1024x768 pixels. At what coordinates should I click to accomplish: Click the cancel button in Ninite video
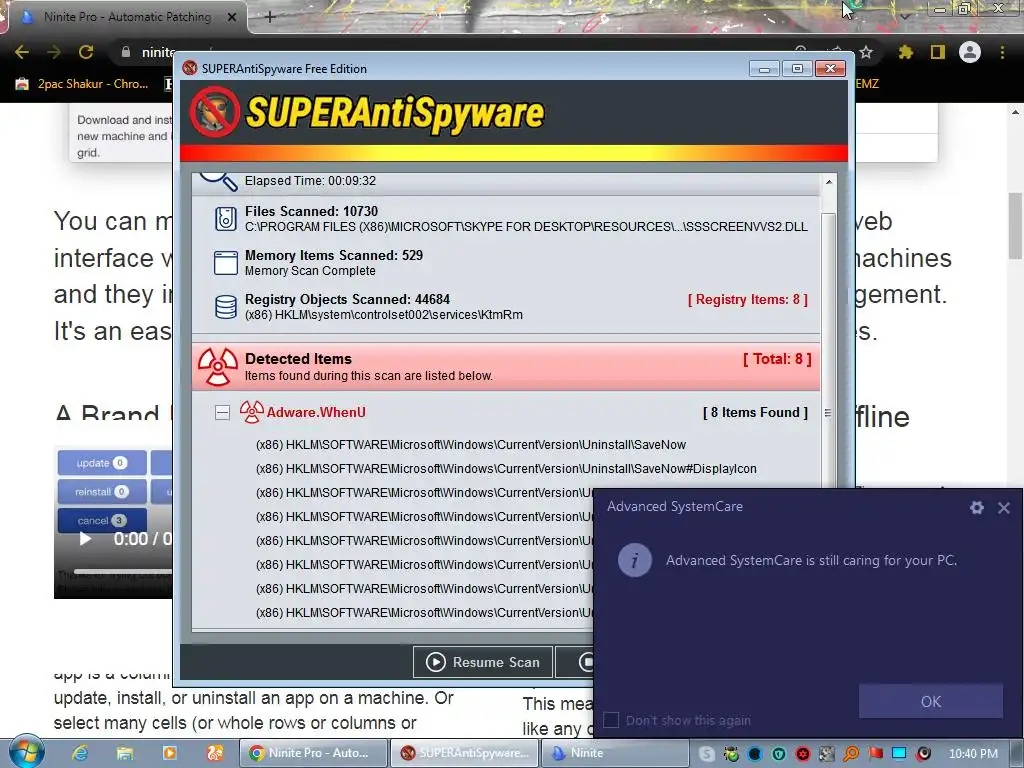pos(102,520)
